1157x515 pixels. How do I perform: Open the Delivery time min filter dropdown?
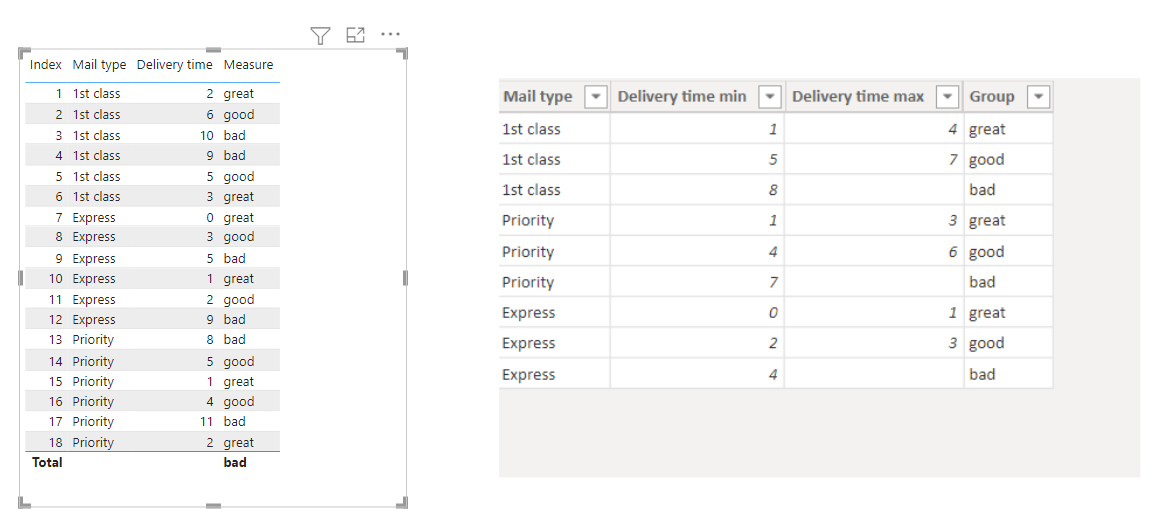pos(770,97)
